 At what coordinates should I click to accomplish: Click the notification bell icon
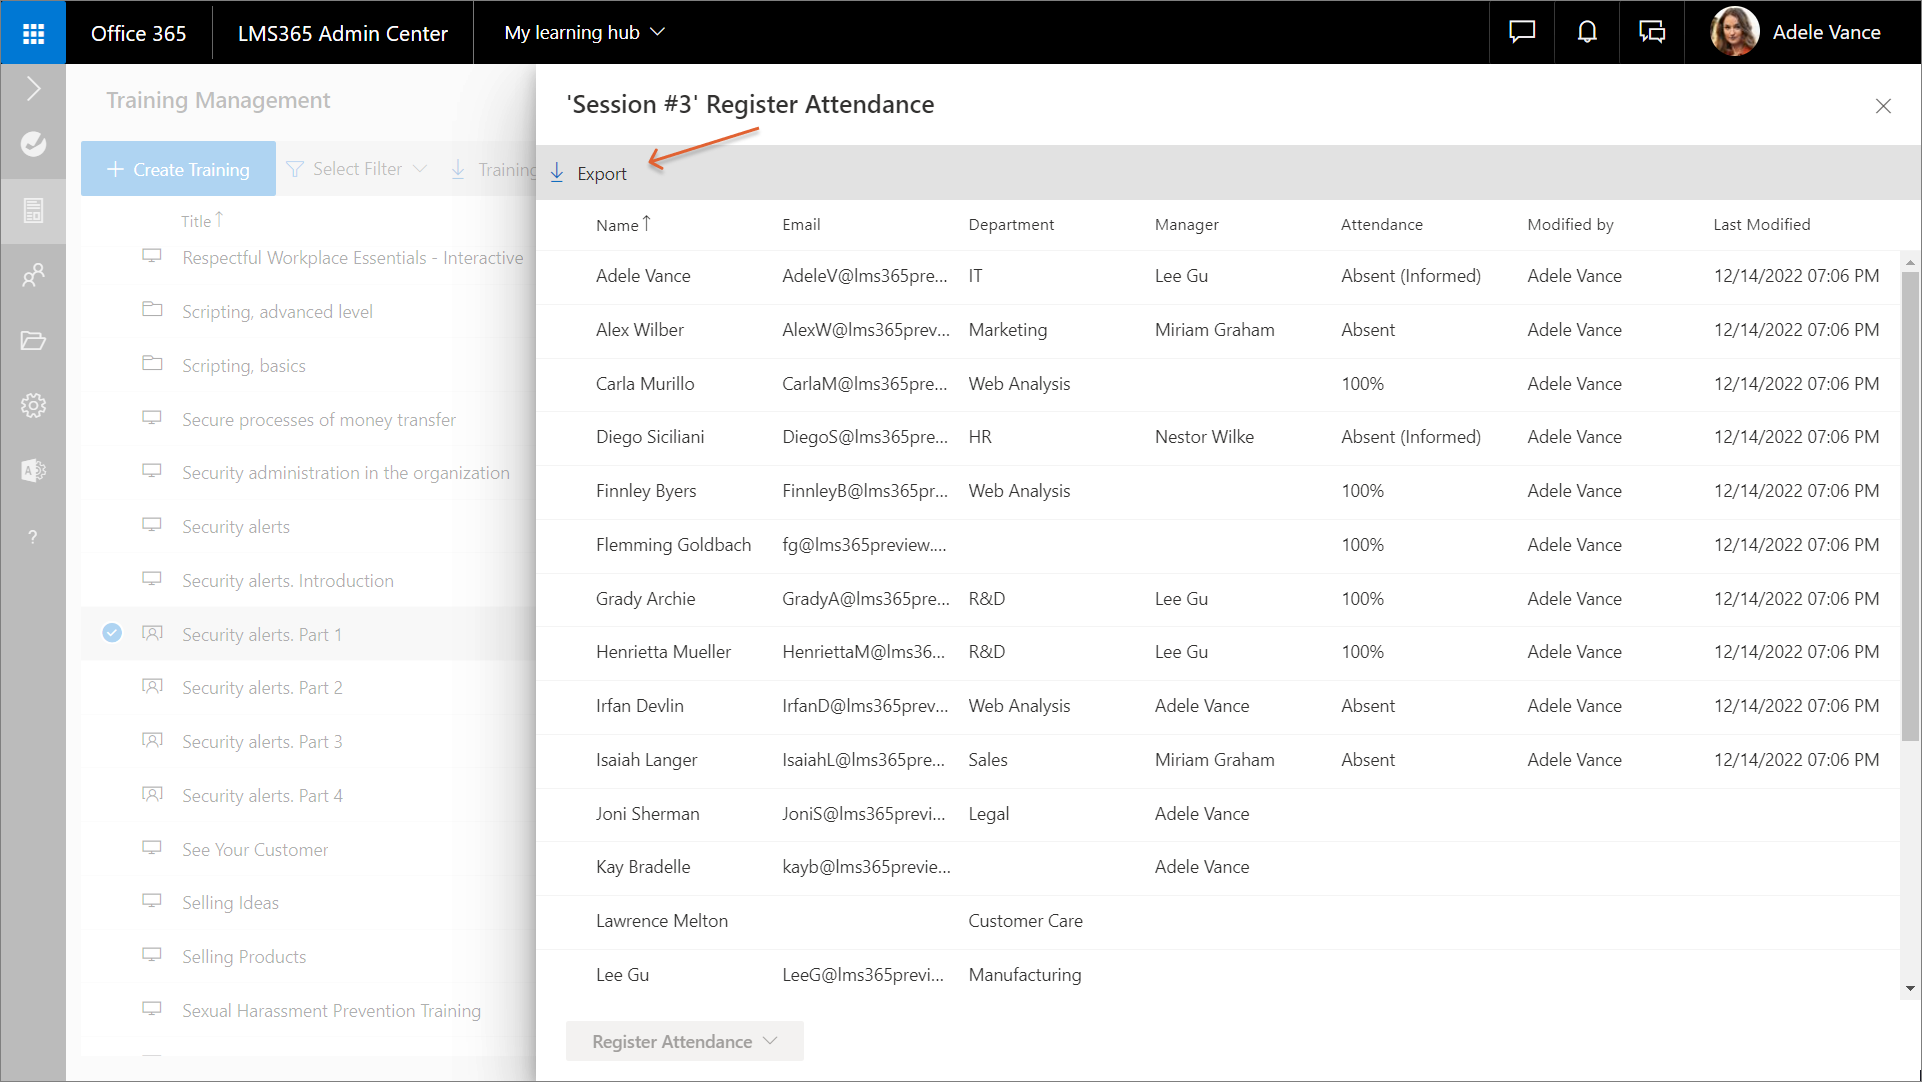tap(1586, 33)
